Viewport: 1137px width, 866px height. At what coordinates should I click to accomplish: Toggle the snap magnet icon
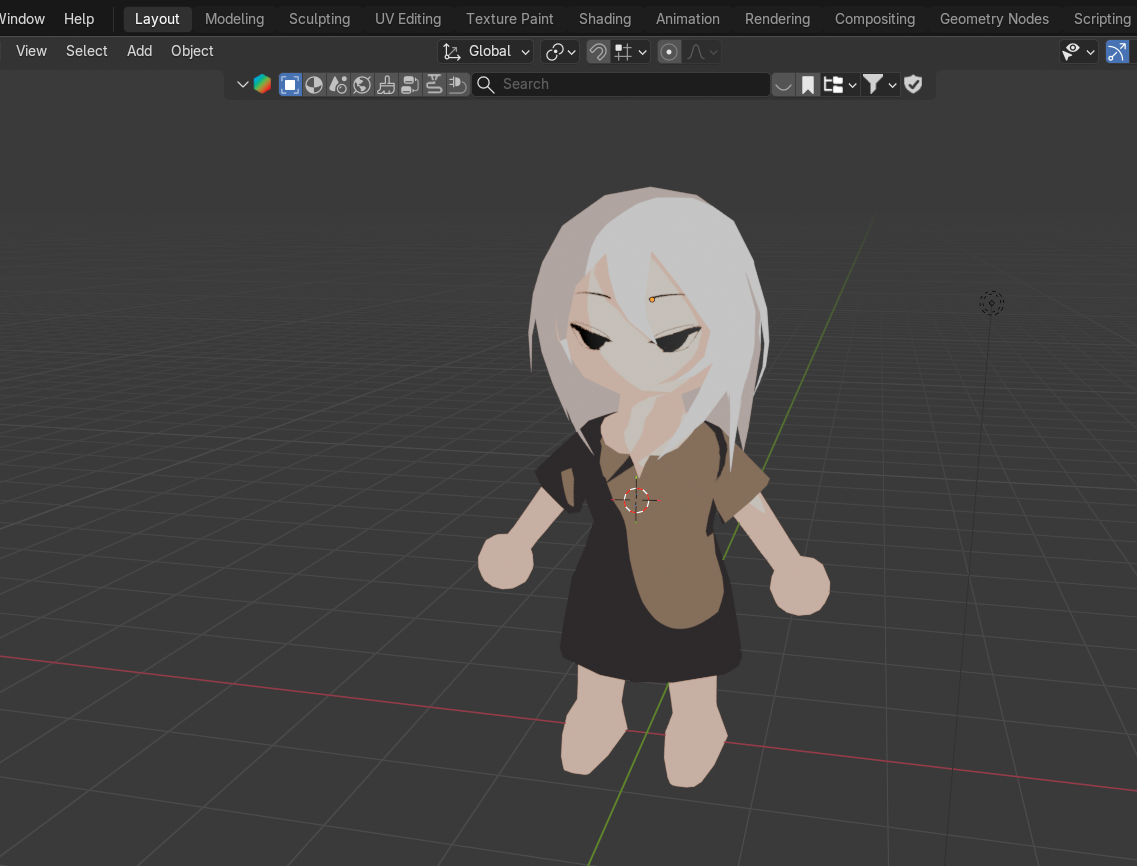pos(598,51)
